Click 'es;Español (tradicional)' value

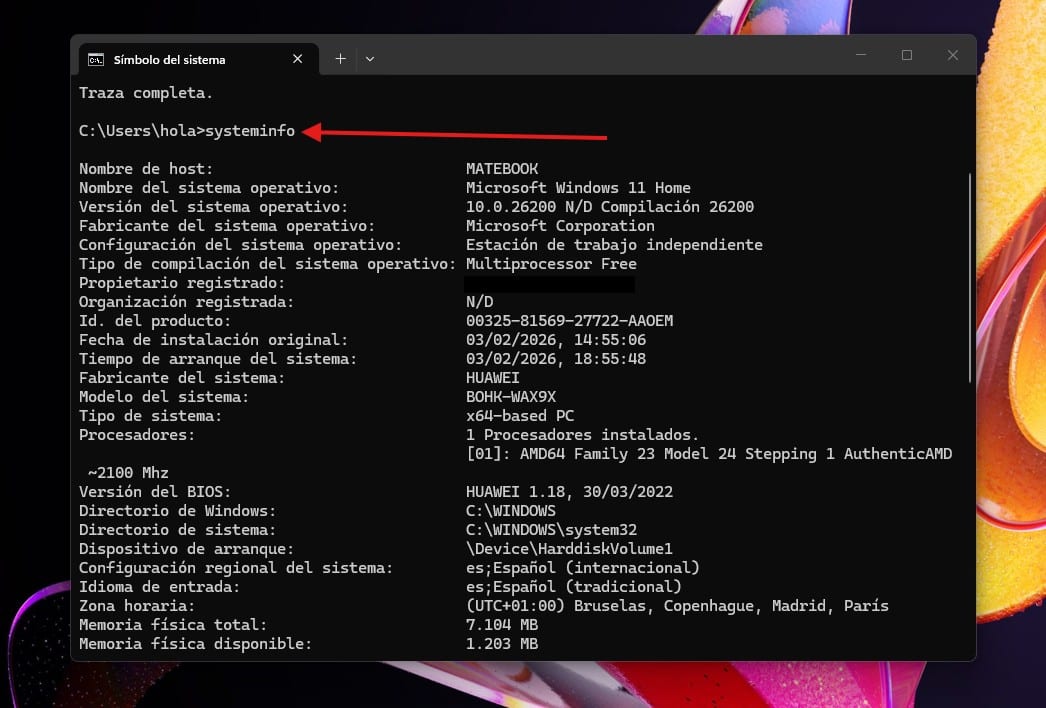pyautogui.click(x=574, y=587)
